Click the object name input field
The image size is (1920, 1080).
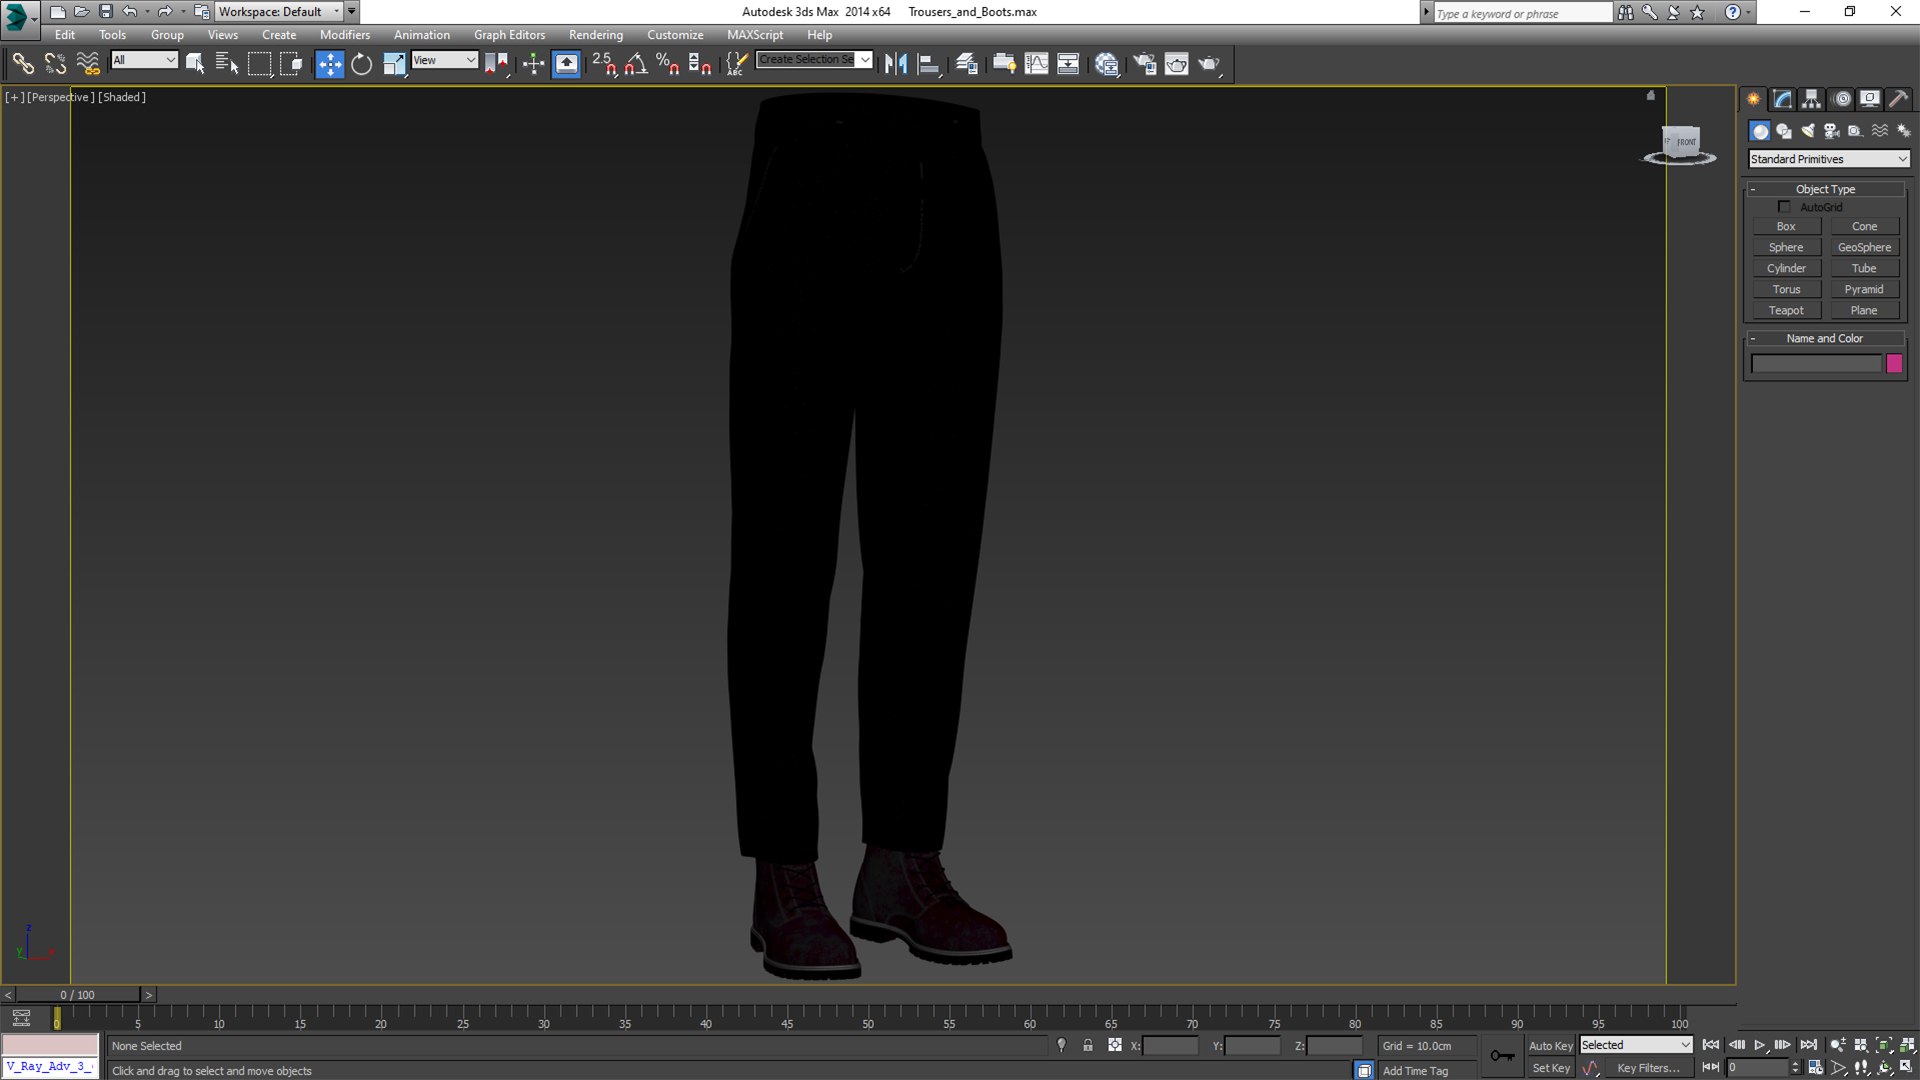[1816, 364]
